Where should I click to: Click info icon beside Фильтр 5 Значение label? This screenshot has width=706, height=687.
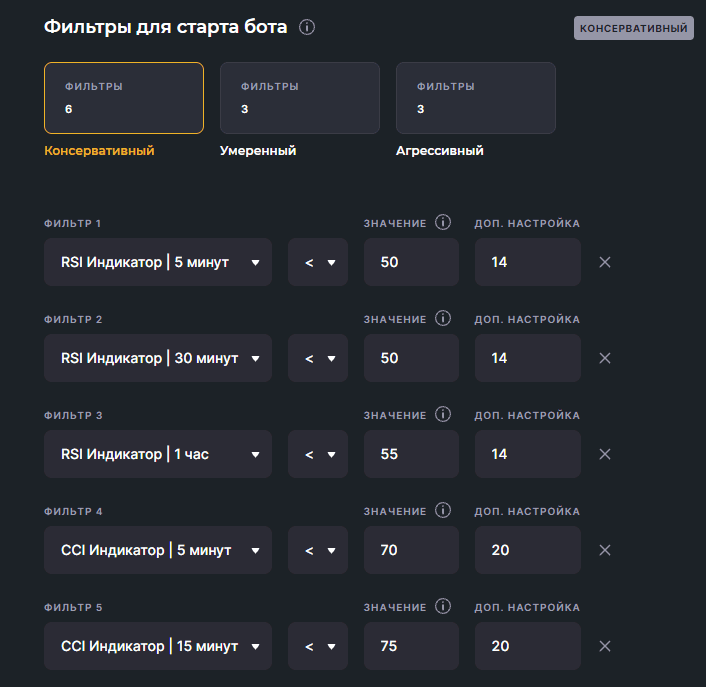[x=443, y=607]
